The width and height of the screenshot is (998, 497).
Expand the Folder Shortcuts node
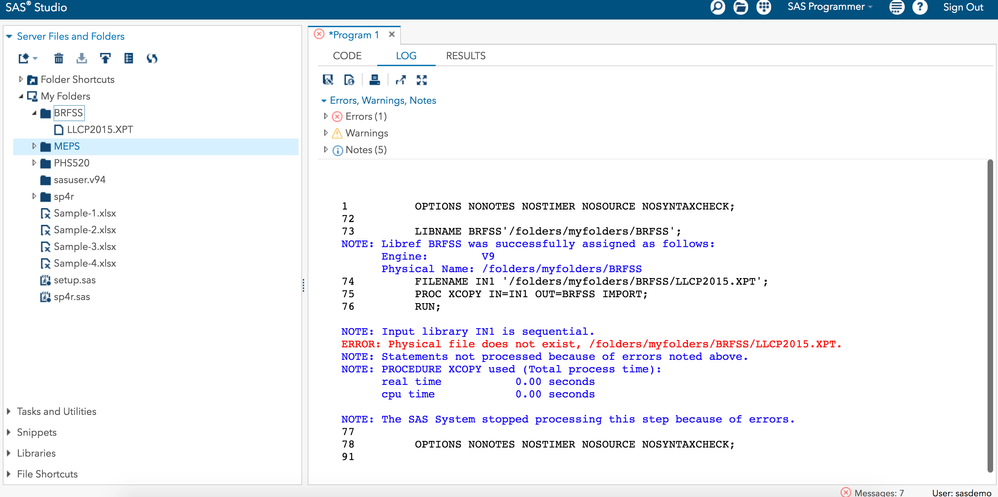(x=21, y=80)
